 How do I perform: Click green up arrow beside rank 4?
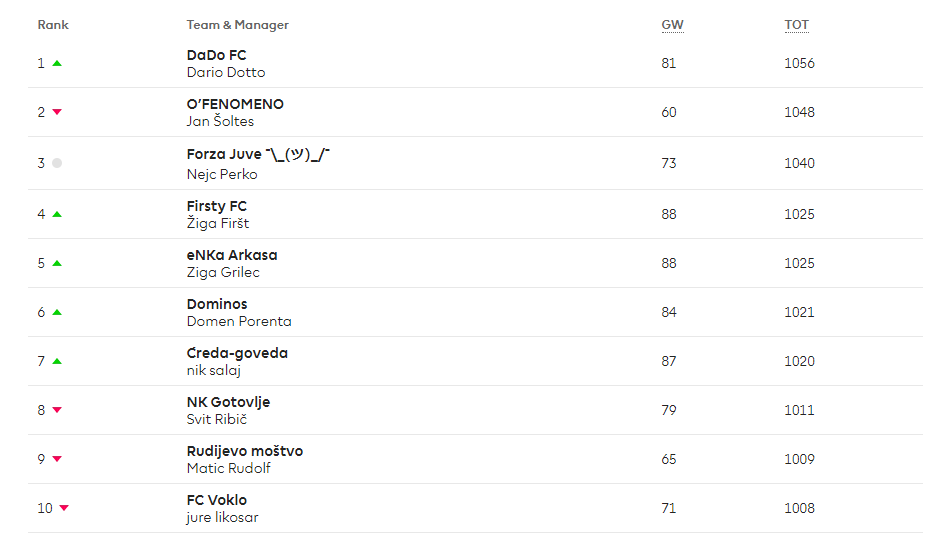point(57,214)
